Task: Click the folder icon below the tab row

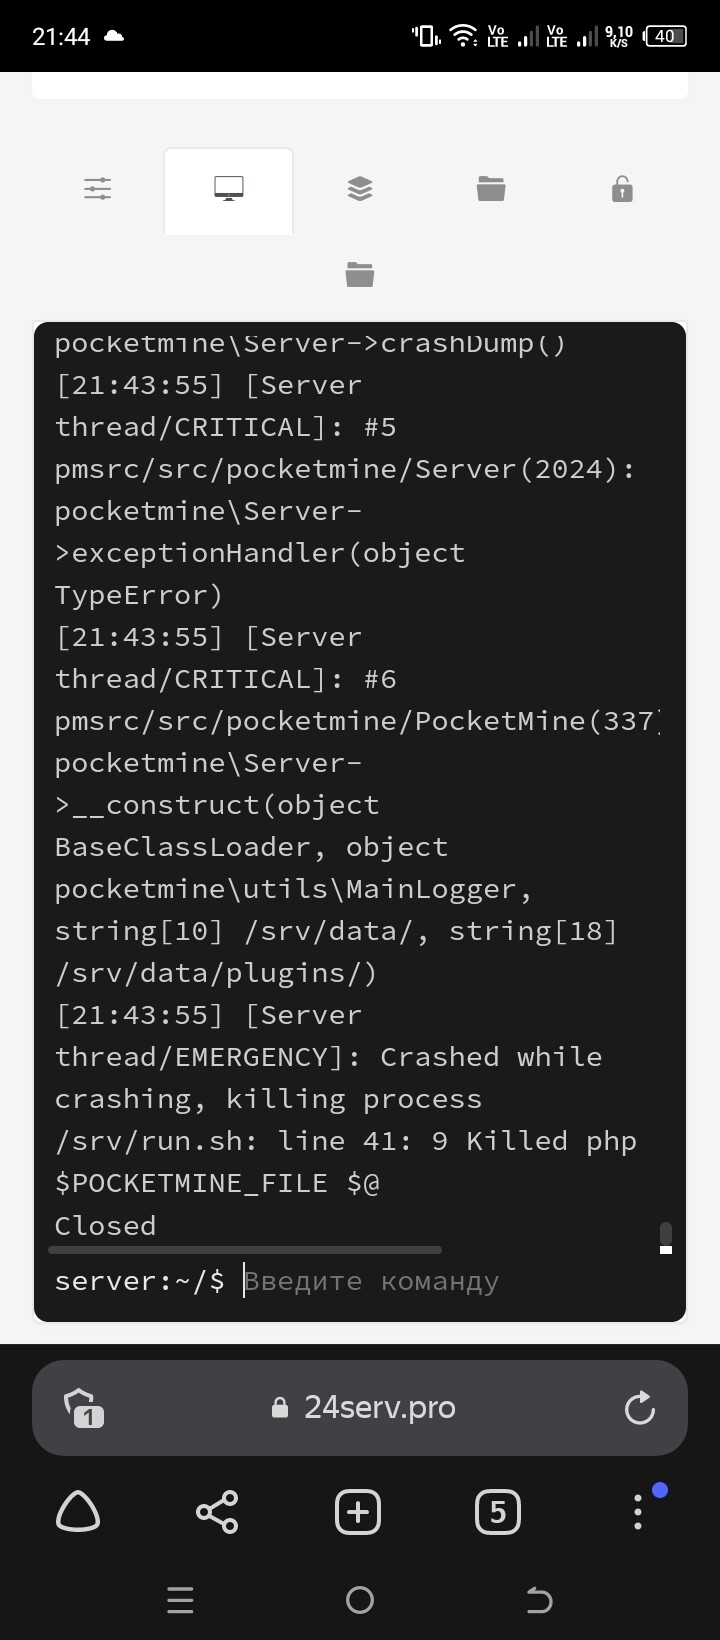Action: [360, 274]
